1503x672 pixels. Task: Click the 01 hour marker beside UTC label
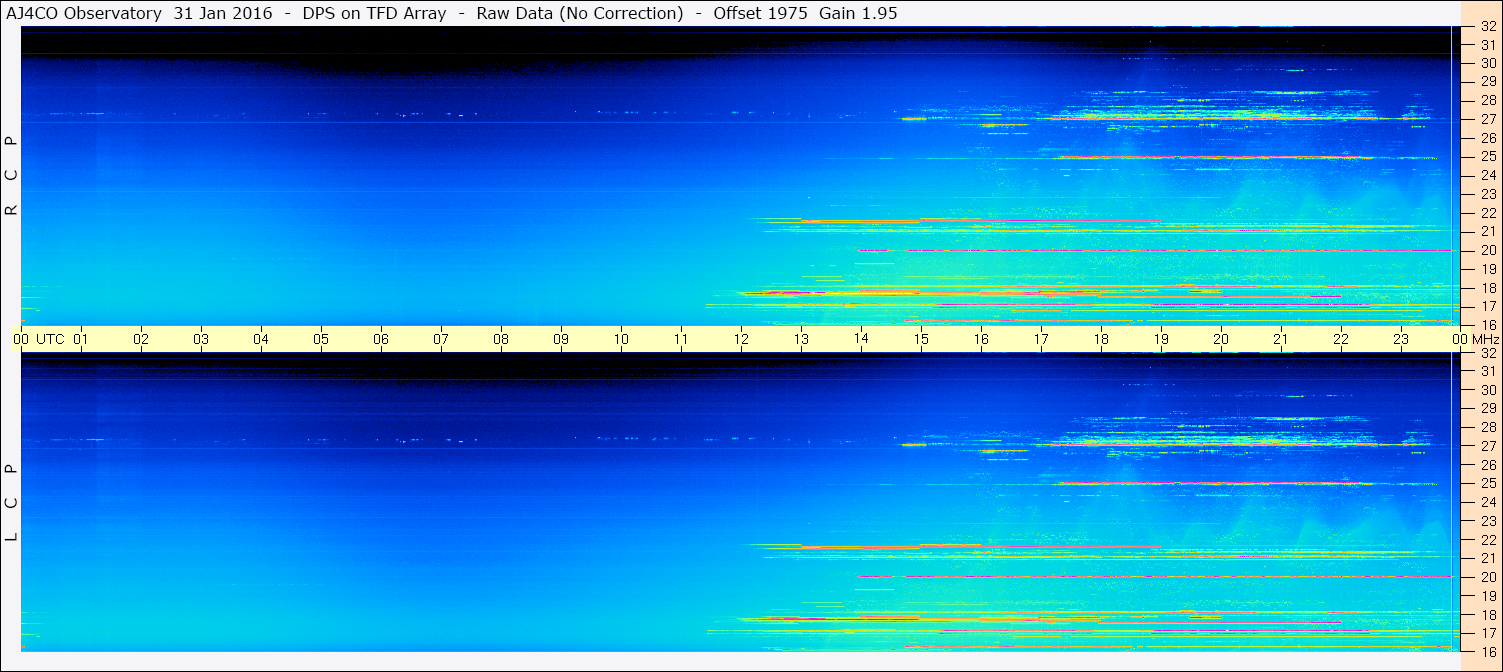coord(81,339)
